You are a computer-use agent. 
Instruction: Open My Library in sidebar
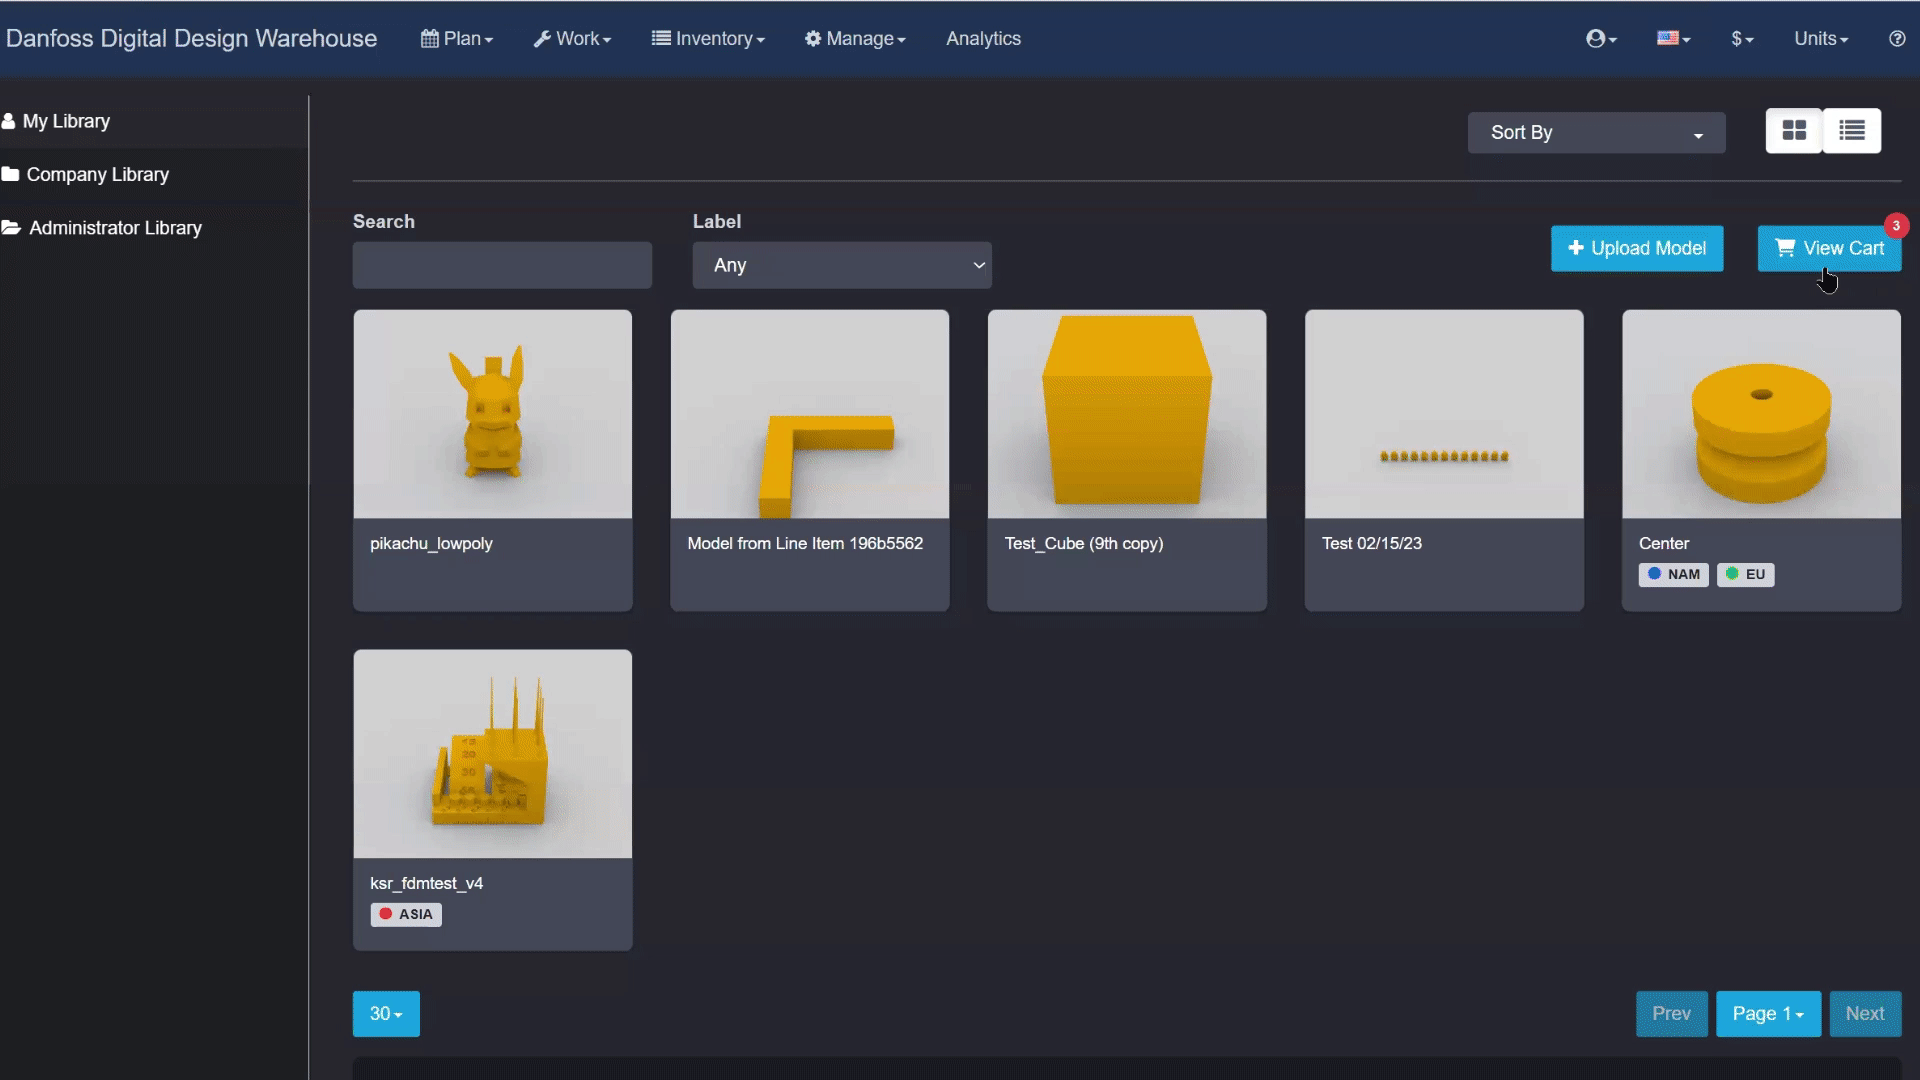click(x=66, y=121)
